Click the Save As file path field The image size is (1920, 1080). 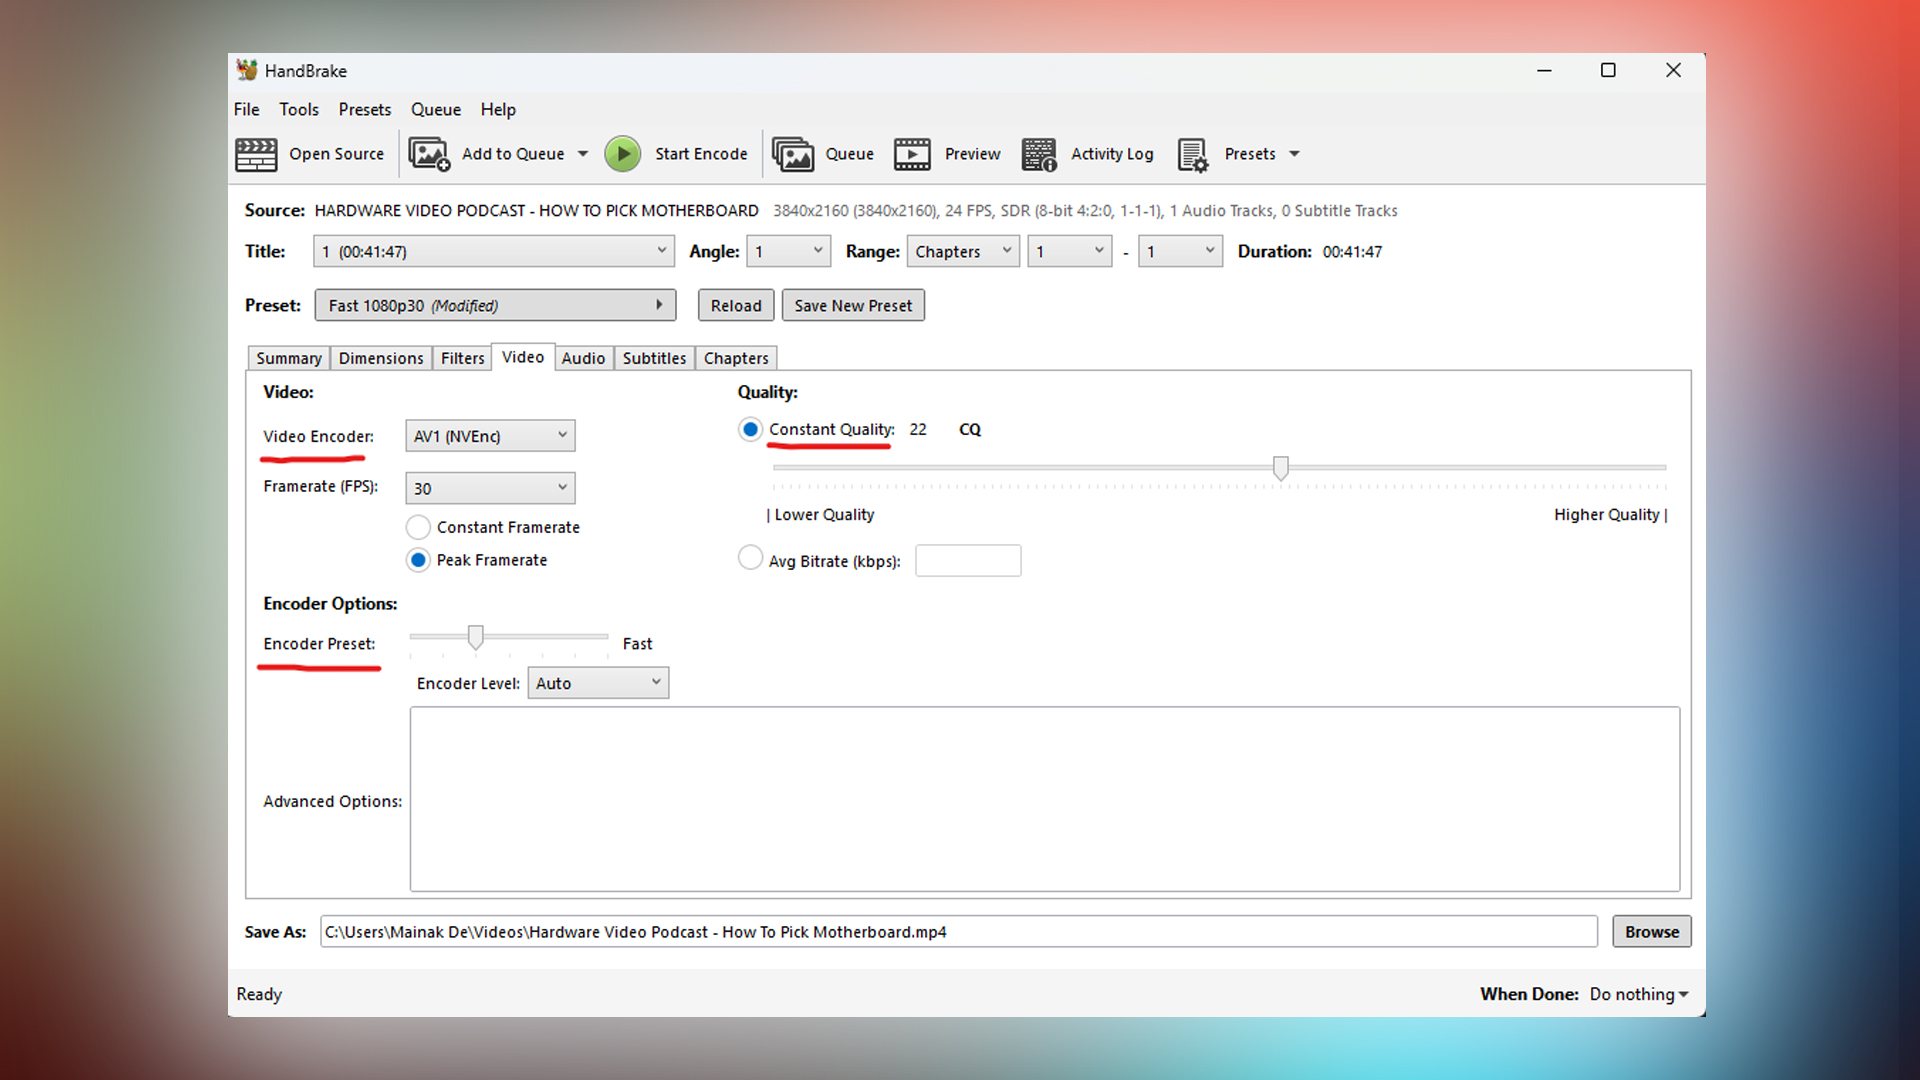pos(958,931)
